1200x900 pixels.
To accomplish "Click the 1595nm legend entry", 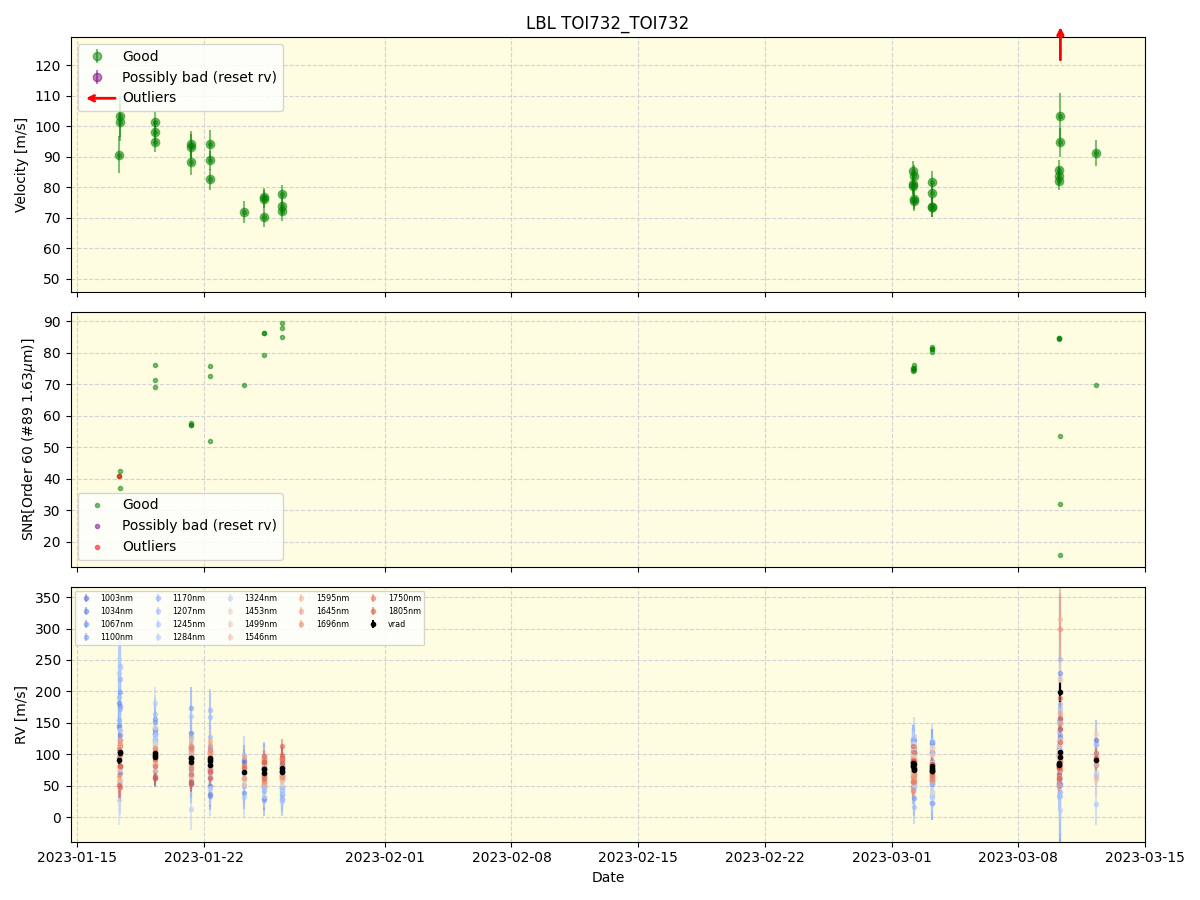I will tap(332, 598).
